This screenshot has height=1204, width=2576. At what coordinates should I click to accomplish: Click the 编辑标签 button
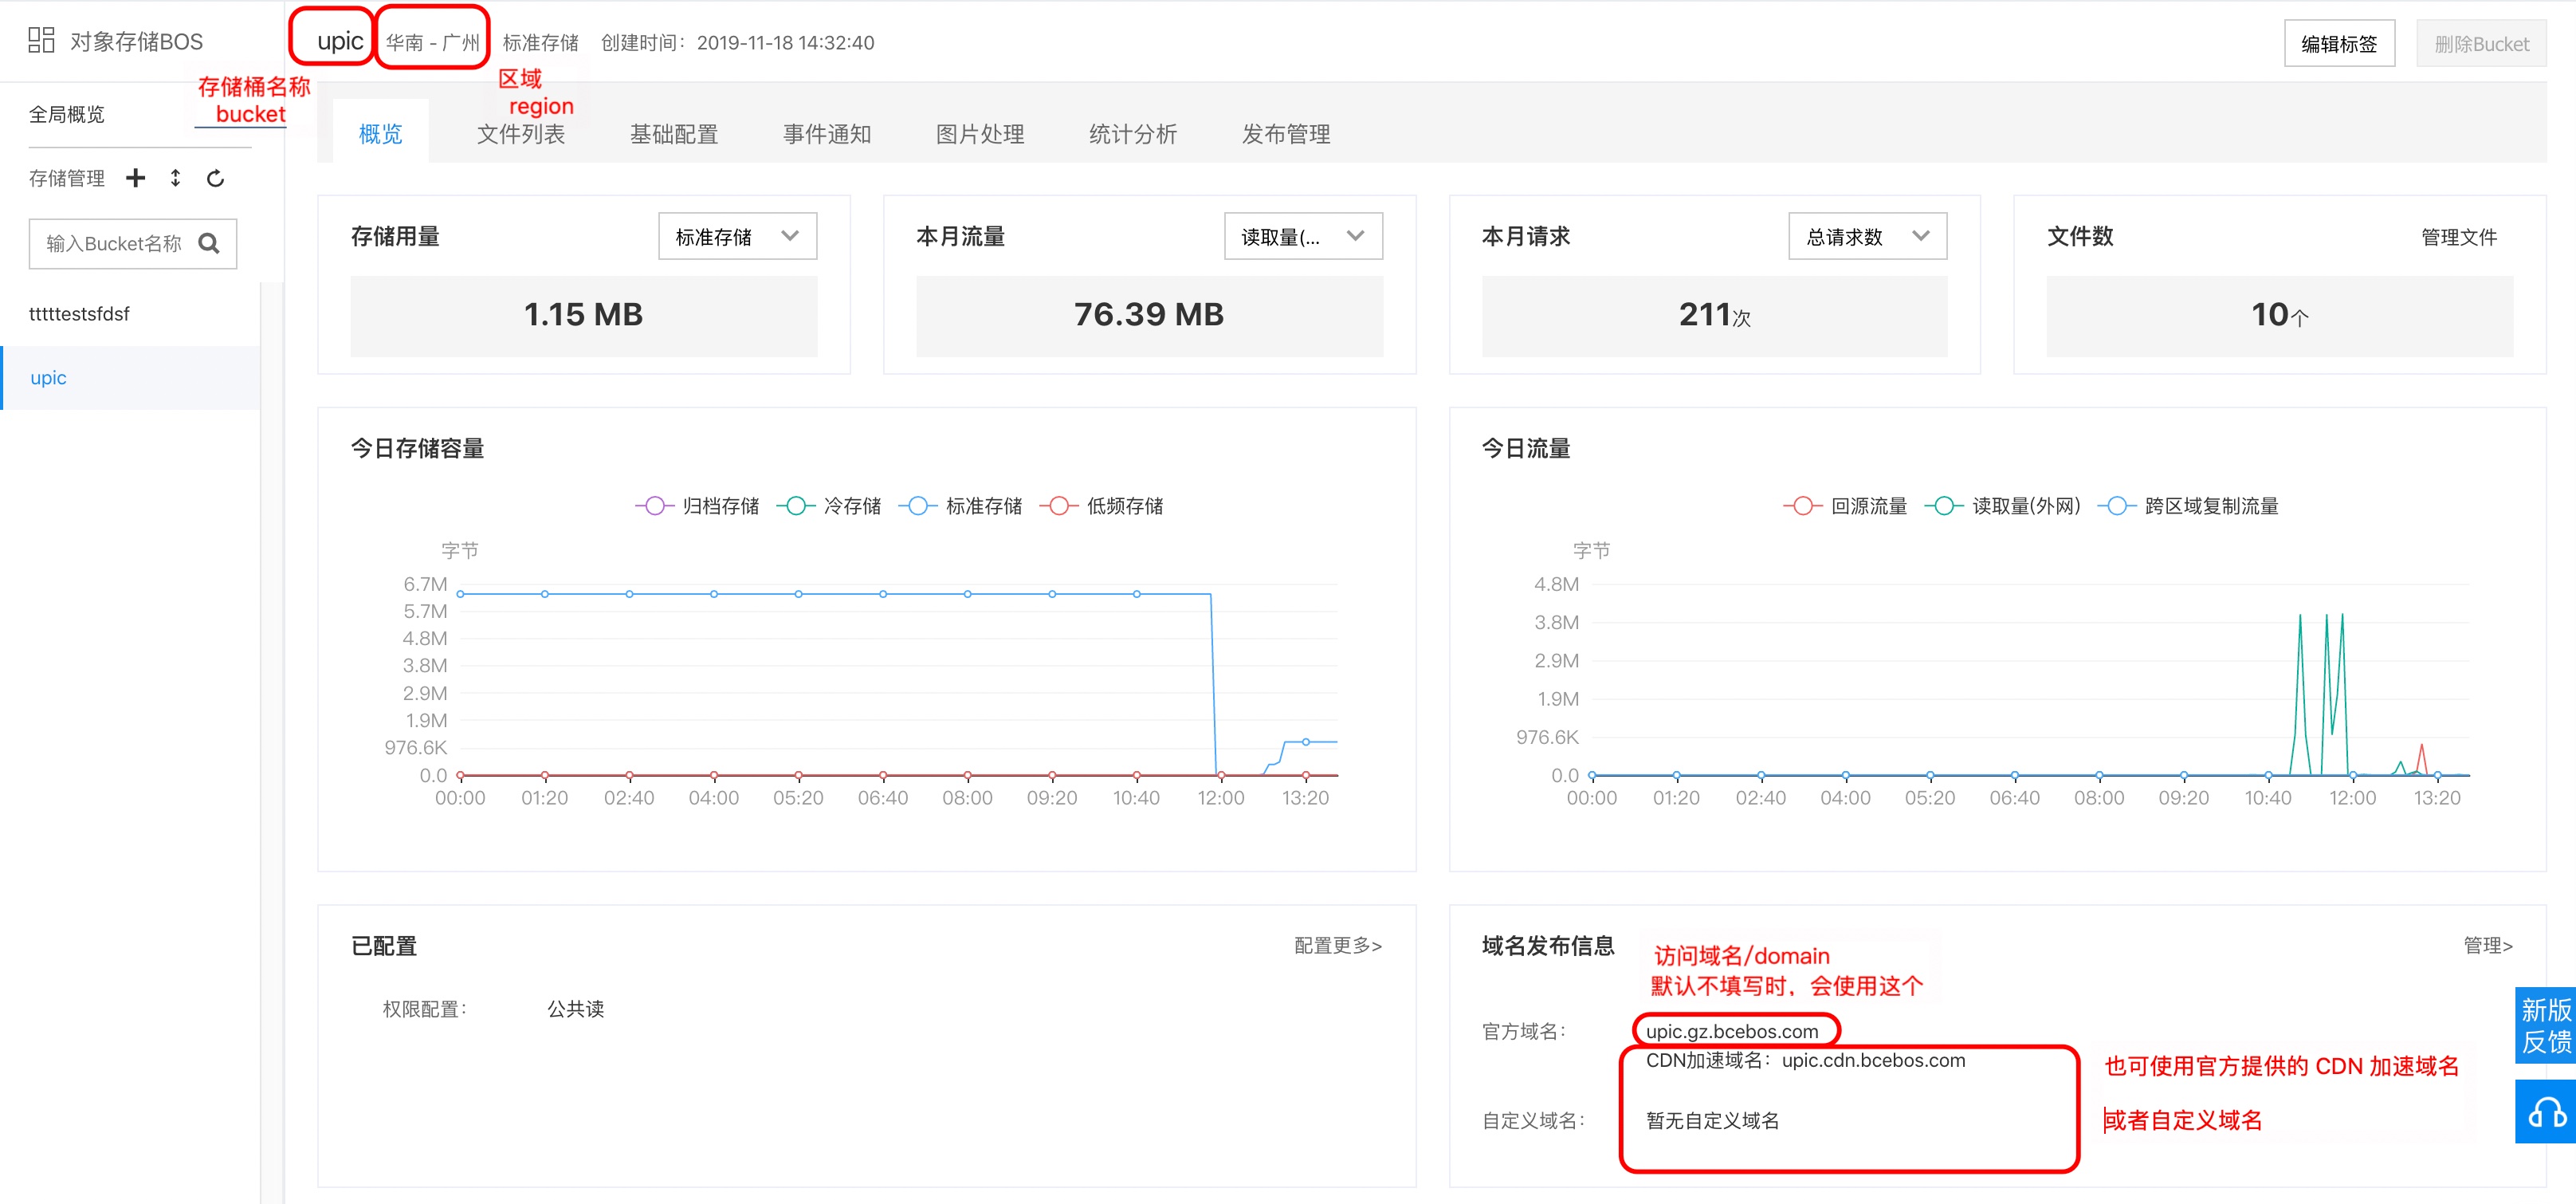2339,44
